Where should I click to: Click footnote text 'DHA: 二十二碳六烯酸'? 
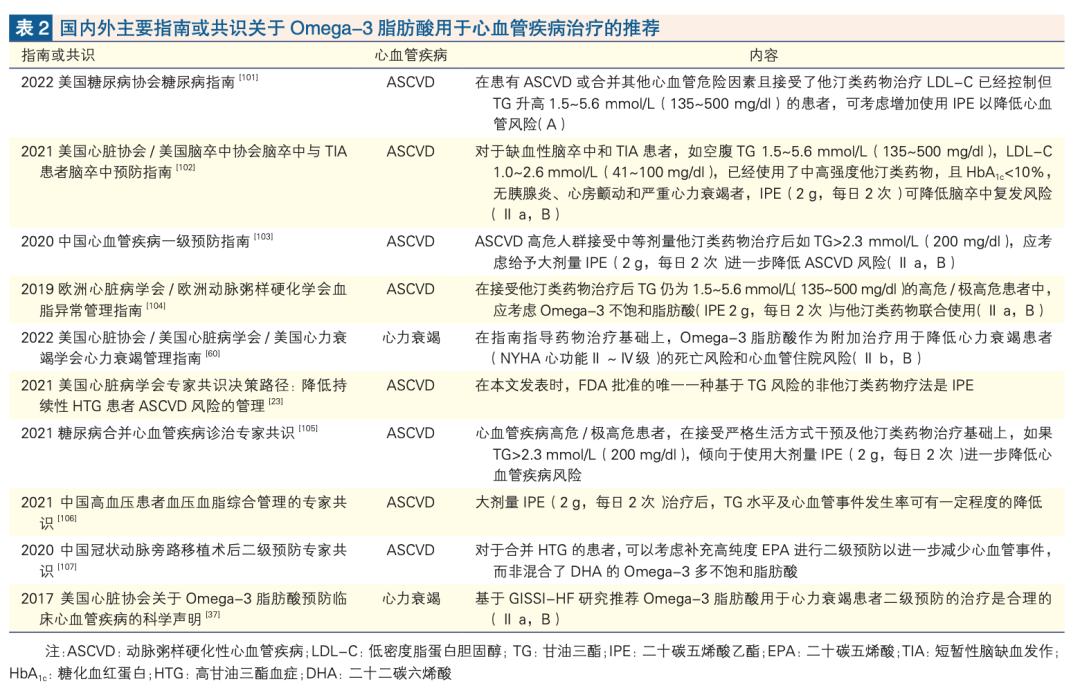379,673
